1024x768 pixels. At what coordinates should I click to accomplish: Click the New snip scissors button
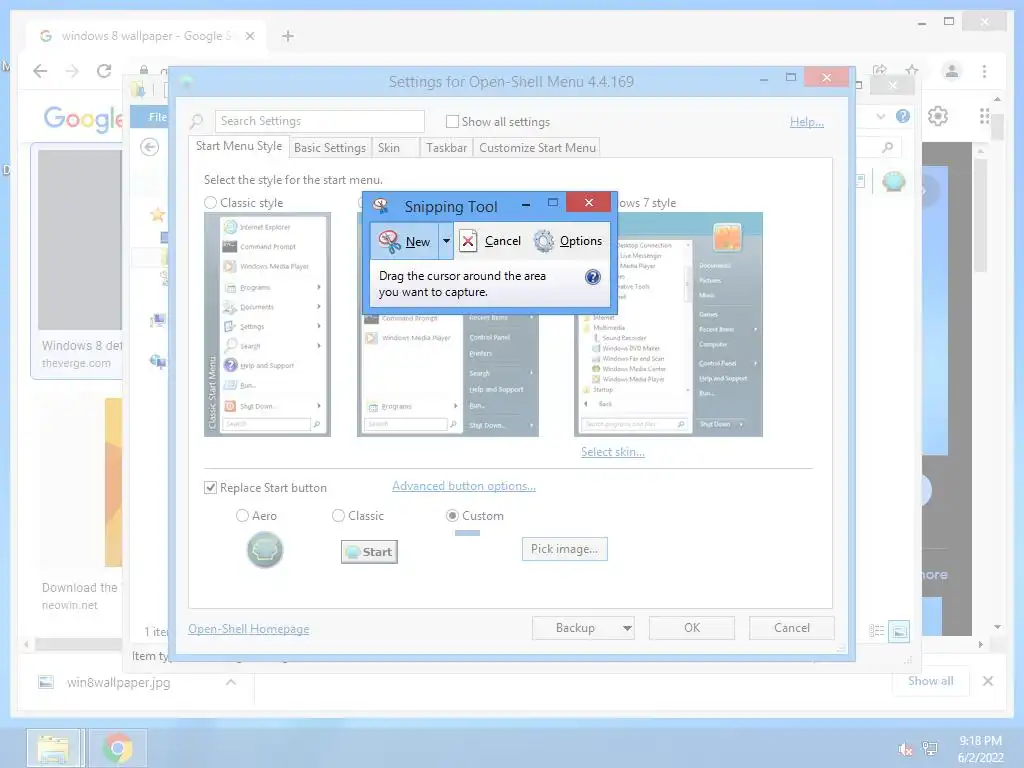tap(405, 242)
